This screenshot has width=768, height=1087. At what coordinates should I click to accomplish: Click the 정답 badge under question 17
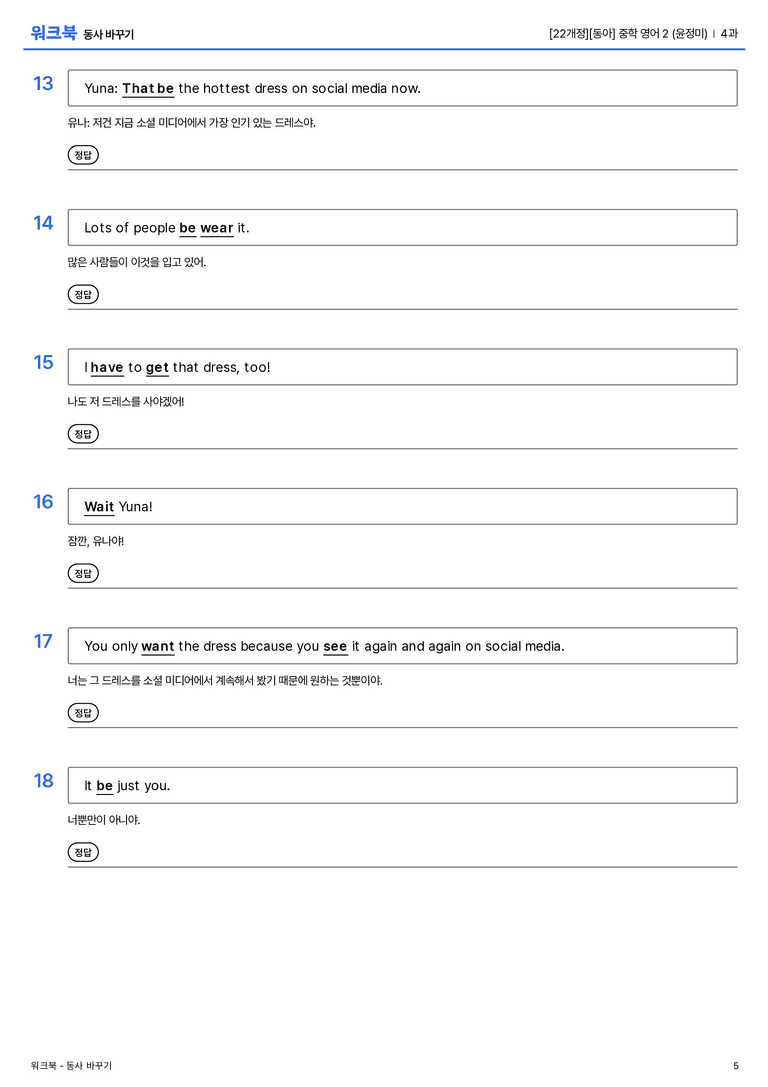[83, 713]
